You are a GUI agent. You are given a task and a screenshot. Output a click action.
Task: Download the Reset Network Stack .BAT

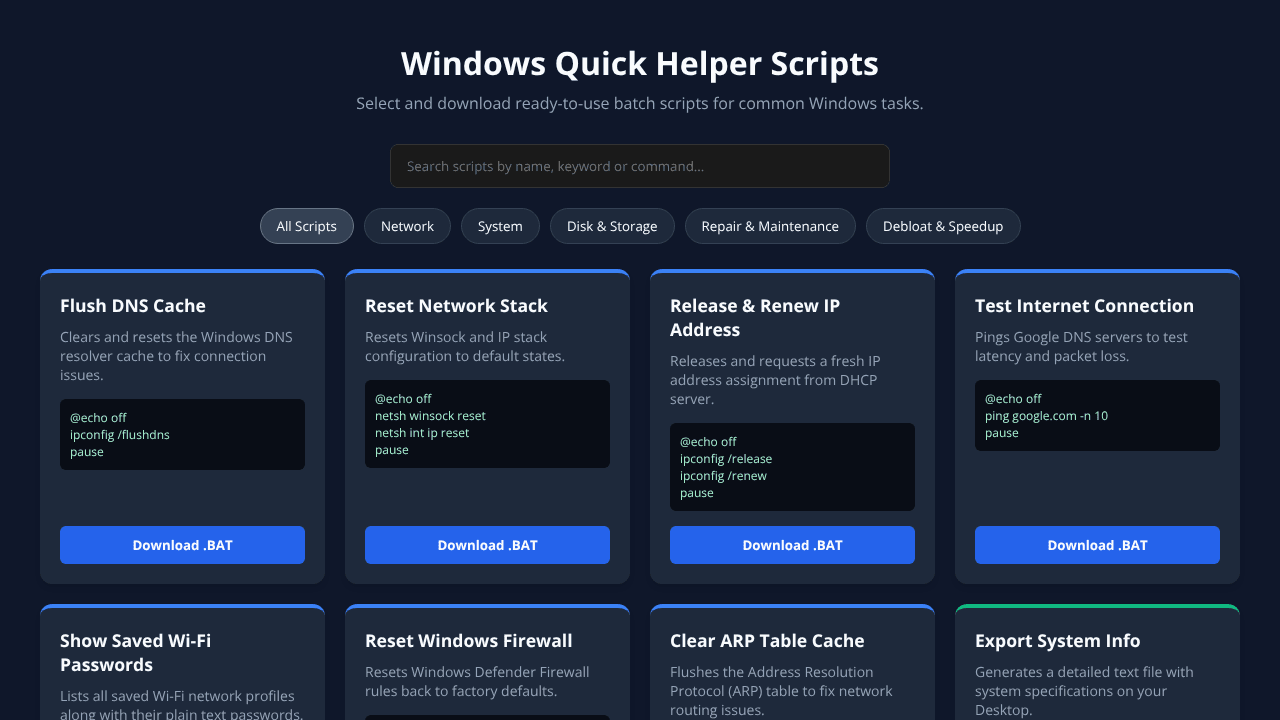pos(487,545)
